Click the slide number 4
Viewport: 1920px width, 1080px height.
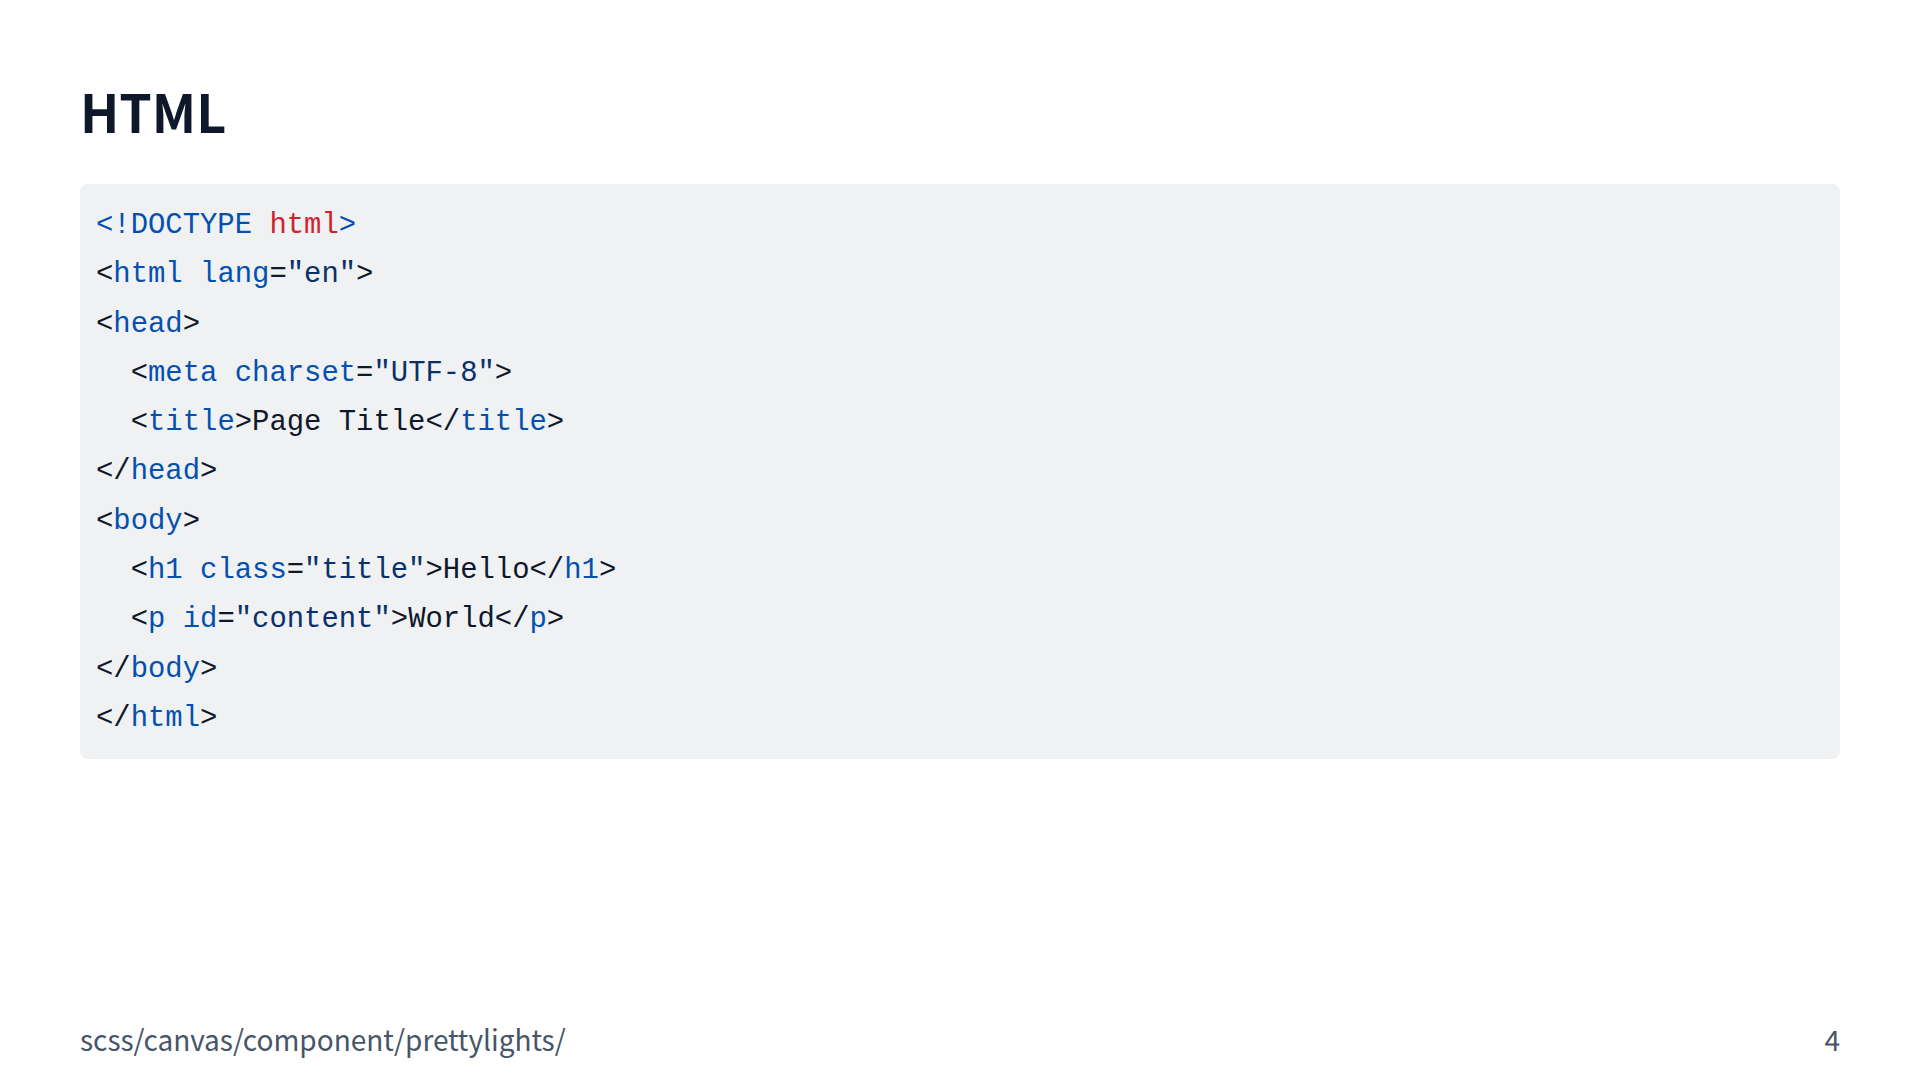[x=1831, y=1041]
